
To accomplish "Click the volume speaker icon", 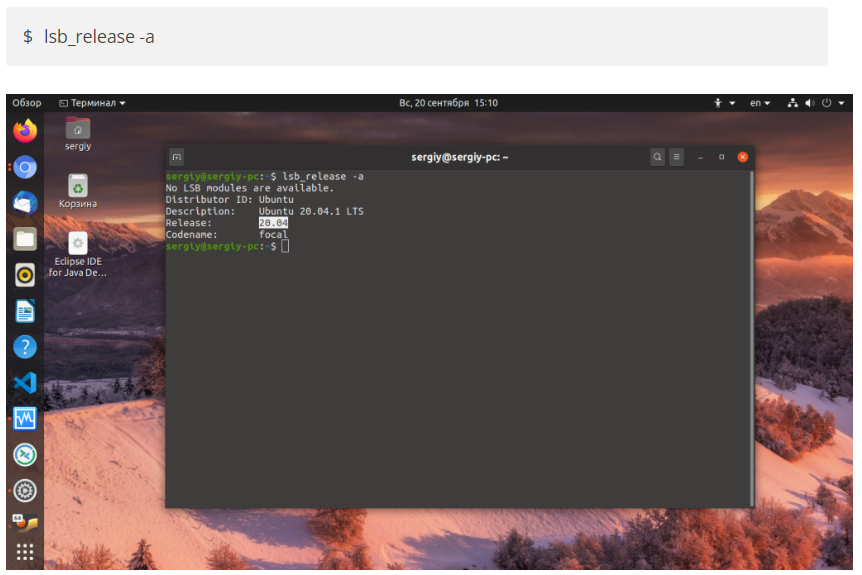I will click(x=809, y=103).
